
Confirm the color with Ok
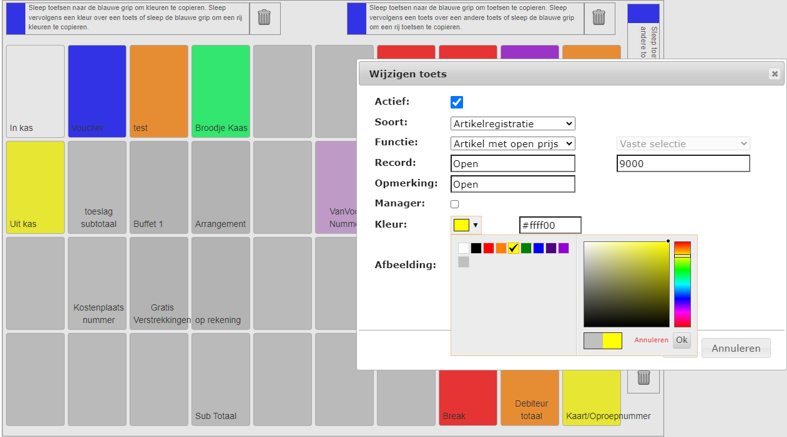coord(682,340)
